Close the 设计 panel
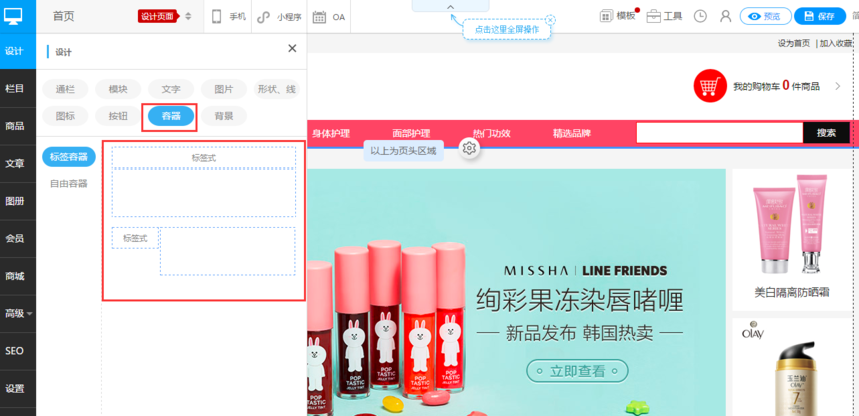 (292, 48)
